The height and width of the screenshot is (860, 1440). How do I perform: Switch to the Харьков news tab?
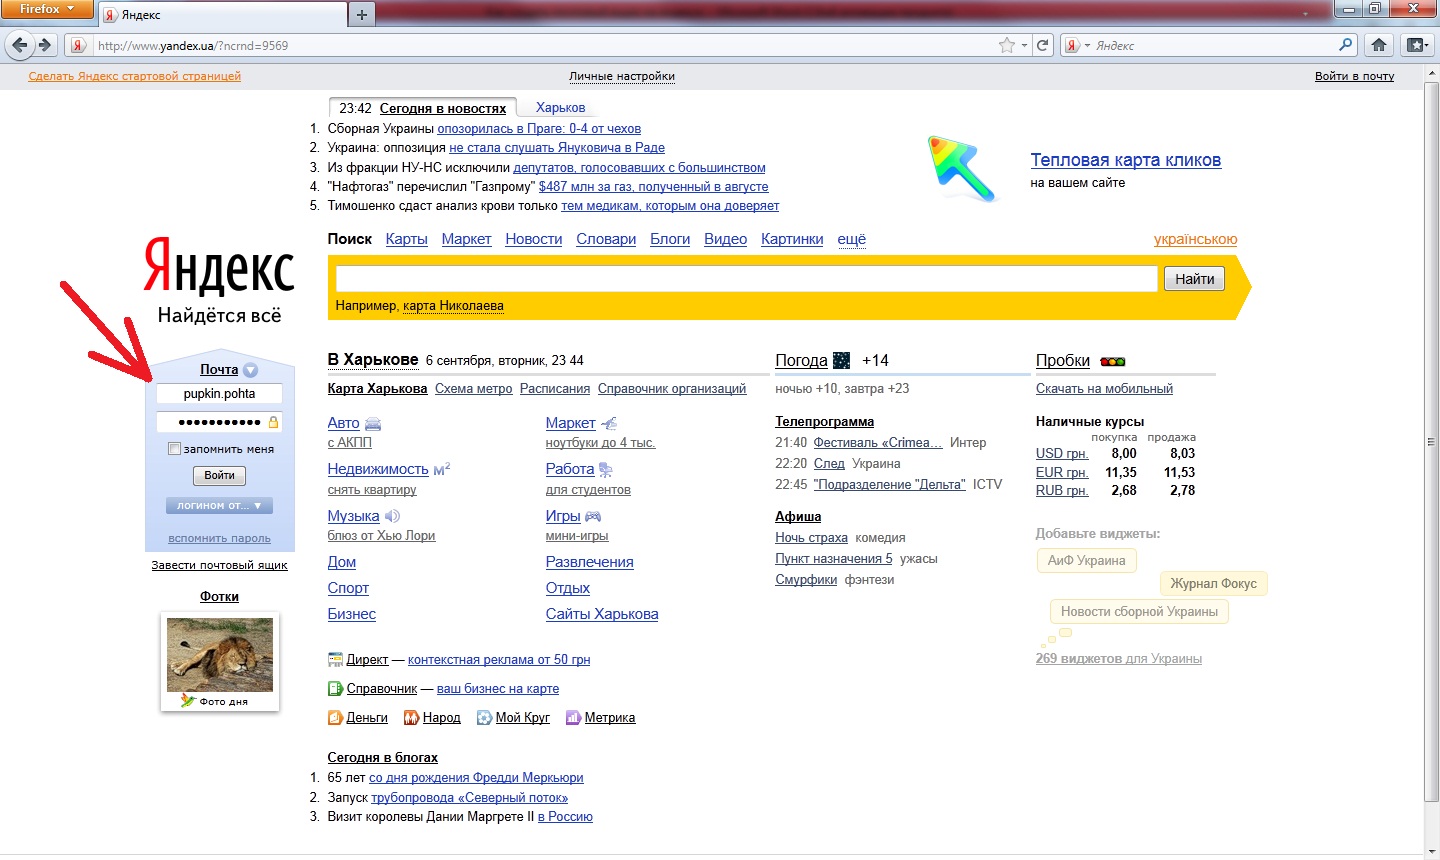pos(560,108)
